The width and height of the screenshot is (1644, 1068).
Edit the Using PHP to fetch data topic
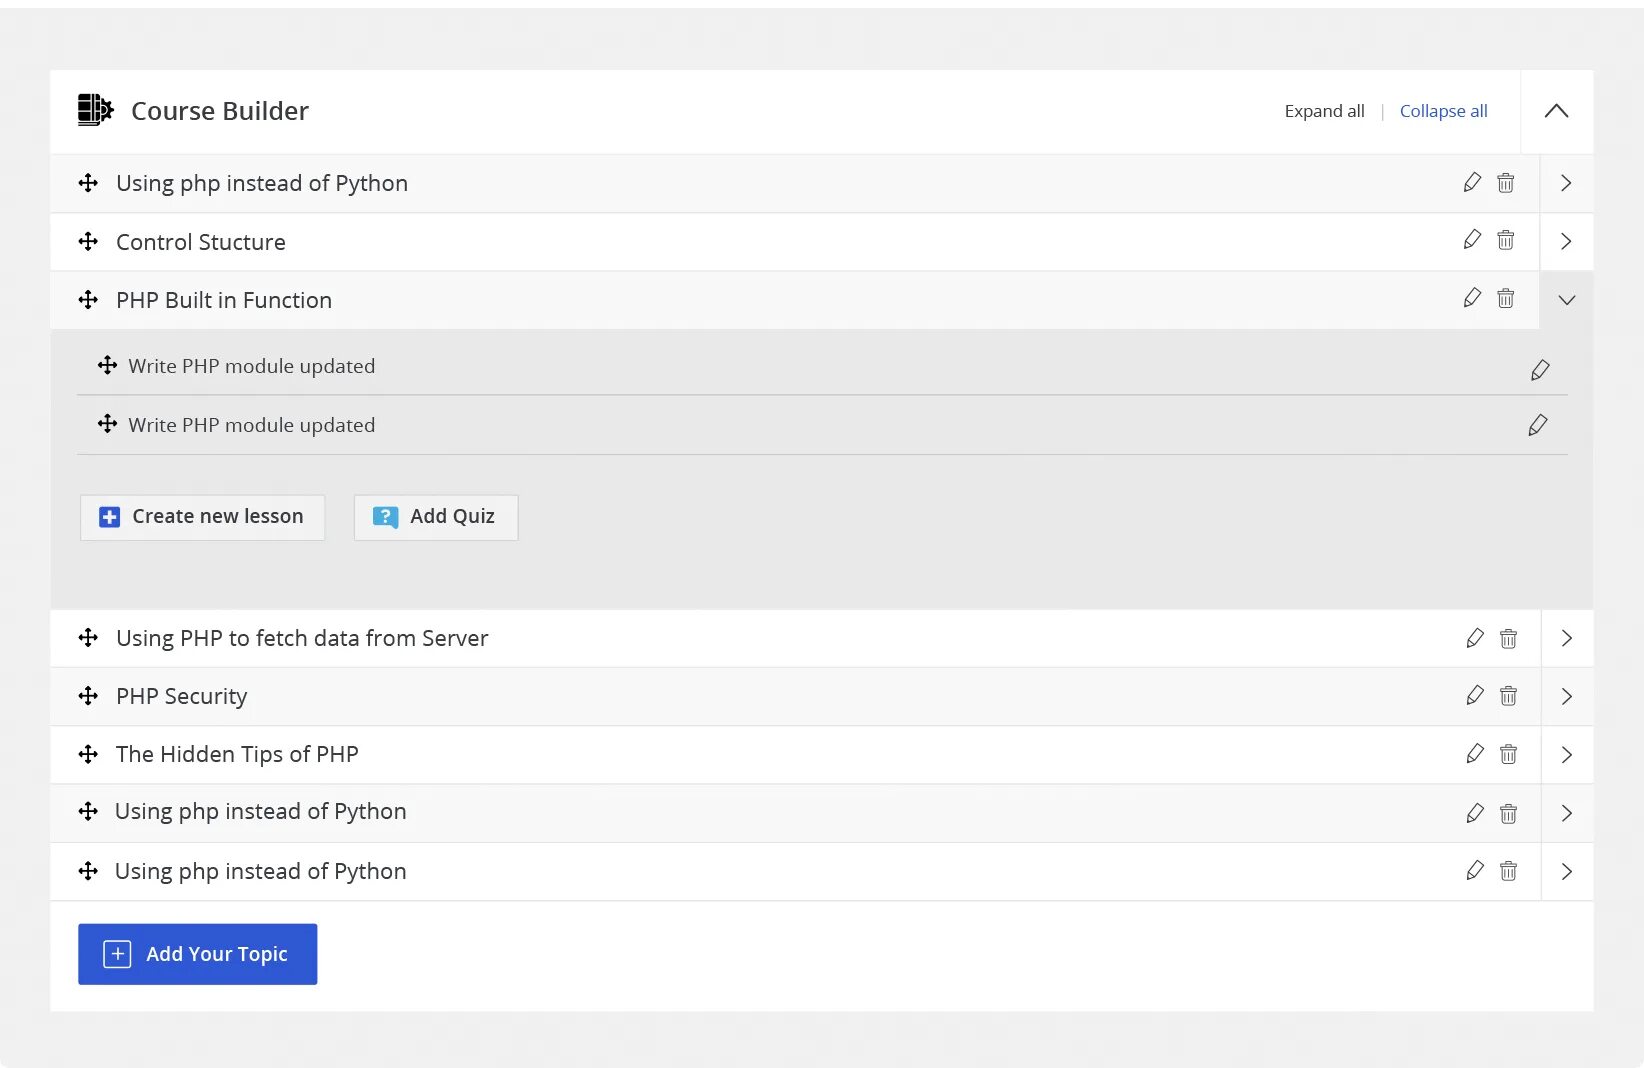click(x=1475, y=638)
